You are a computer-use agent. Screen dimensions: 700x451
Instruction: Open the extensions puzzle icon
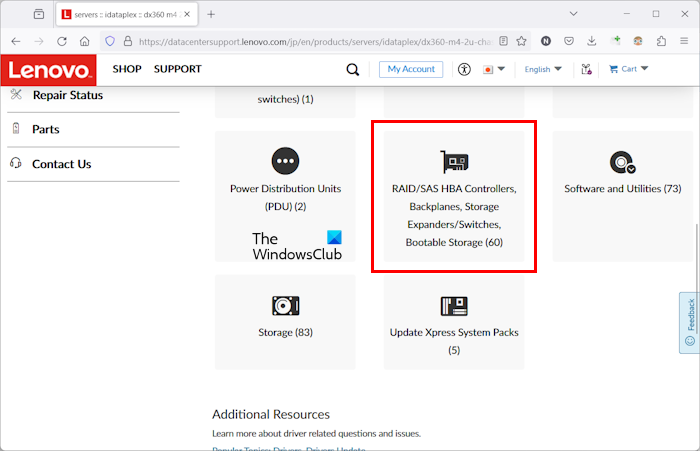click(x=661, y=42)
